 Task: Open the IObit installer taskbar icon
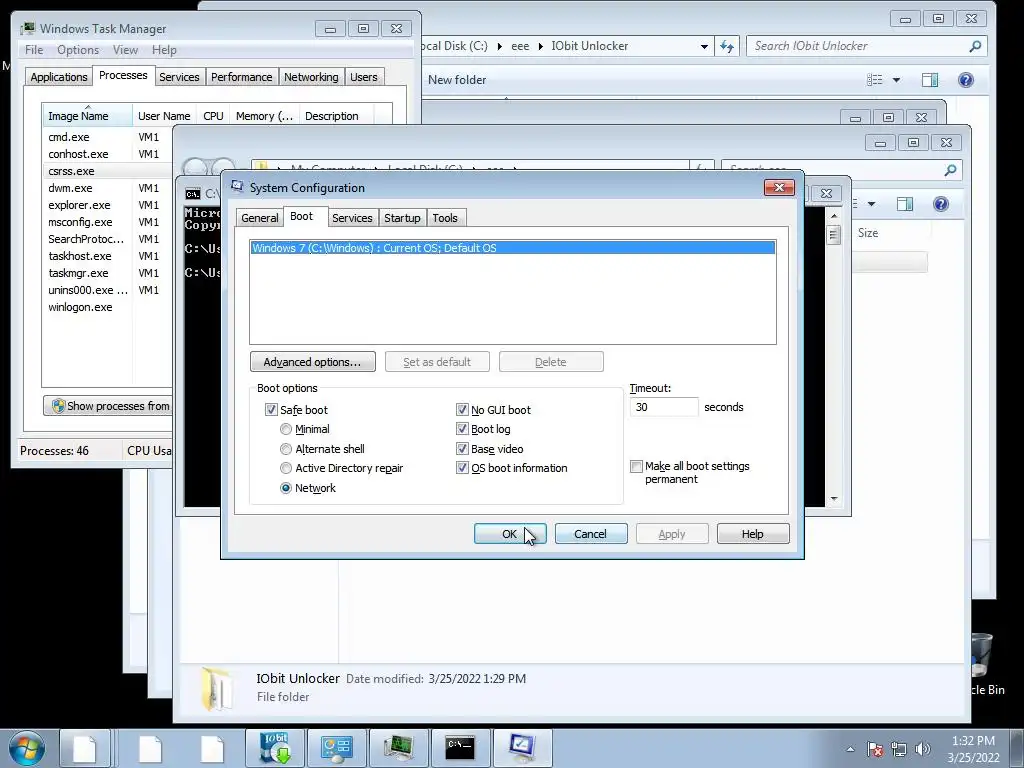tap(274, 748)
